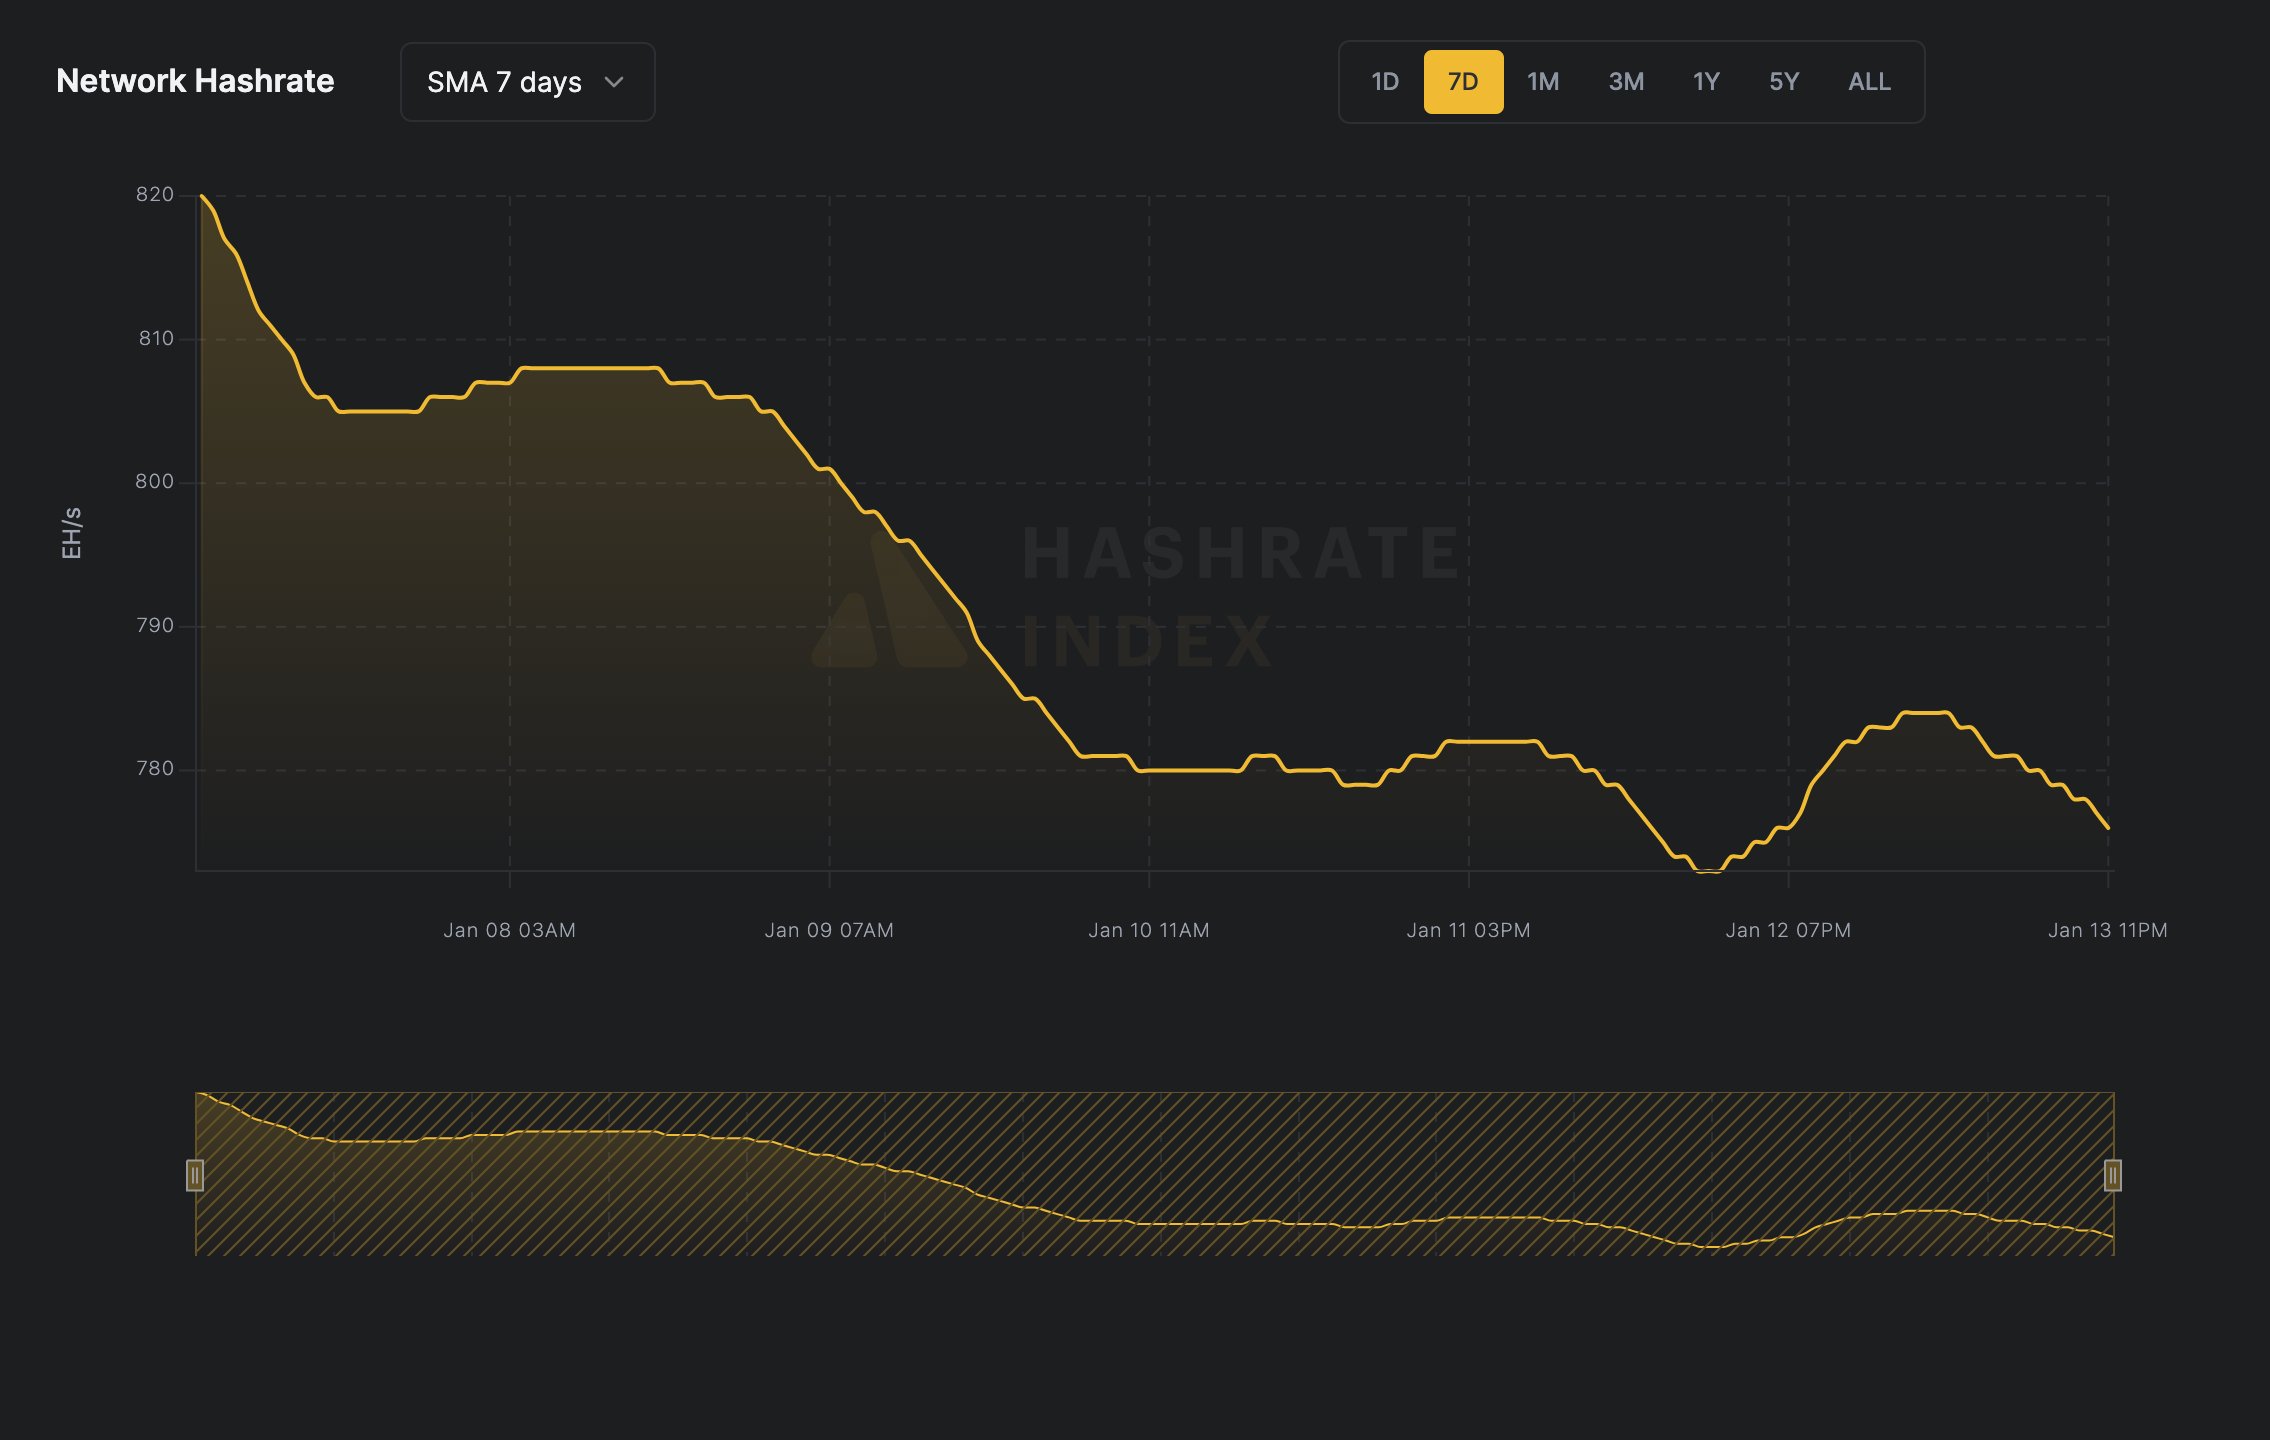Click the 820 gridline value label
The image size is (2270, 1440).
(x=156, y=193)
